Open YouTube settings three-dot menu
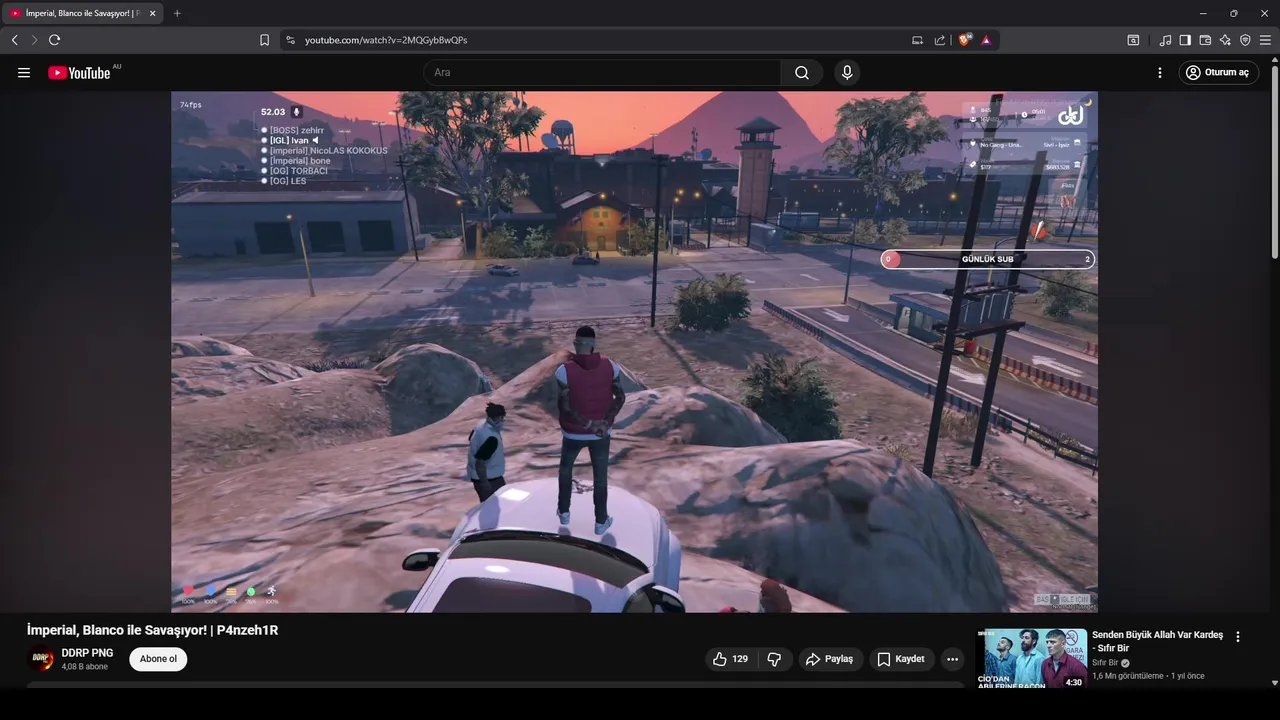The image size is (1280, 720). (x=1160, y=73)
